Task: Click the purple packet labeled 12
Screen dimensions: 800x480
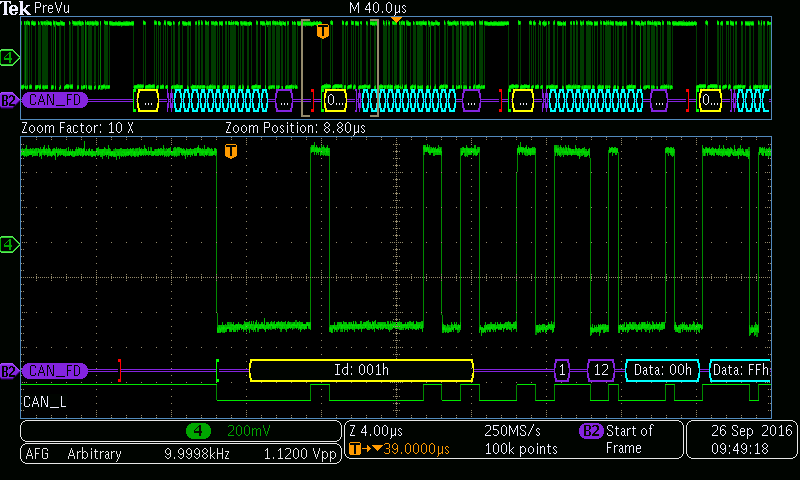Action: click(601, 370)
